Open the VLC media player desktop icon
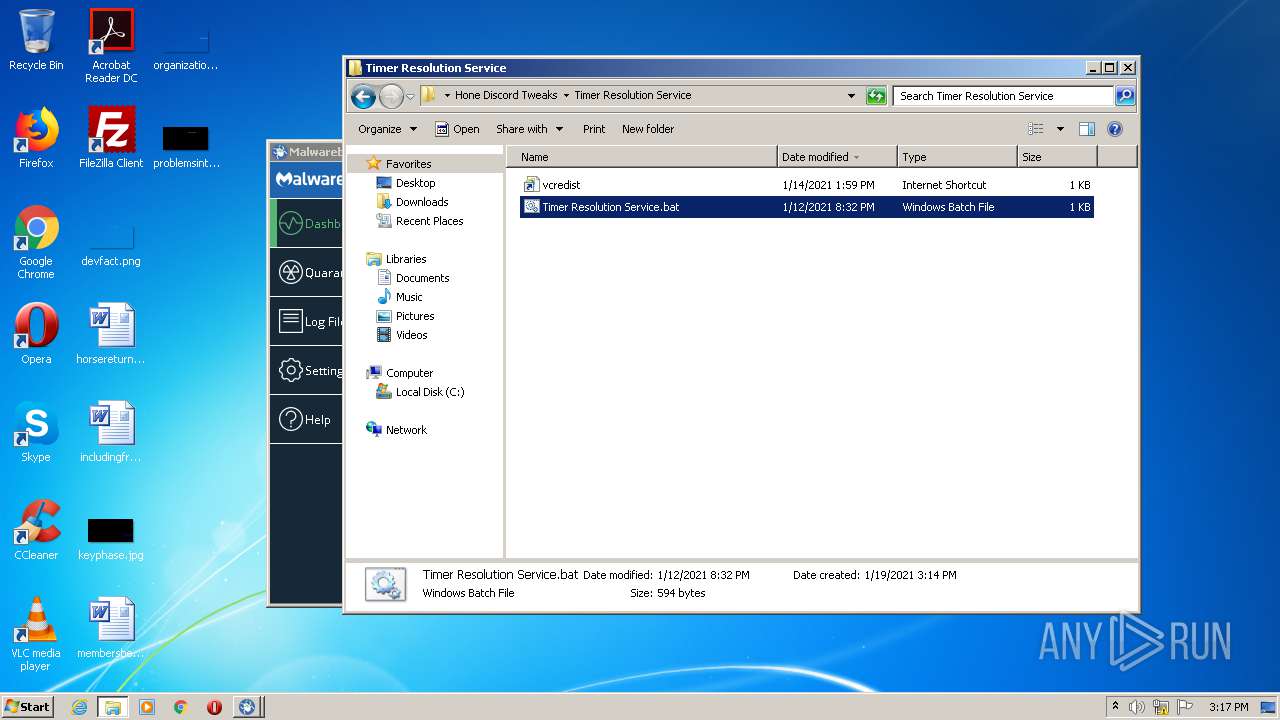The width and height of the screenshot is (1280, 720). pos(36,634)
